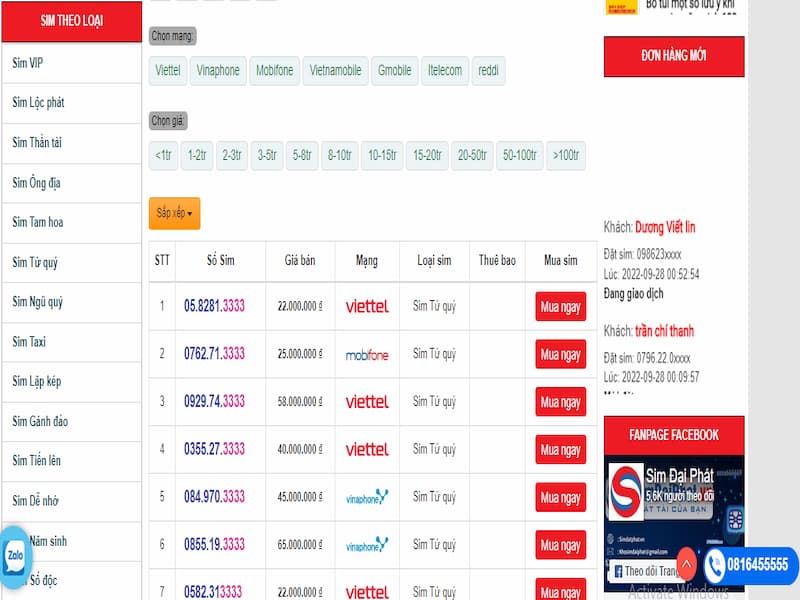
Task: Buy sim 0355.27.3333 with Mua ngay
Action: click(x=560, y=450)
